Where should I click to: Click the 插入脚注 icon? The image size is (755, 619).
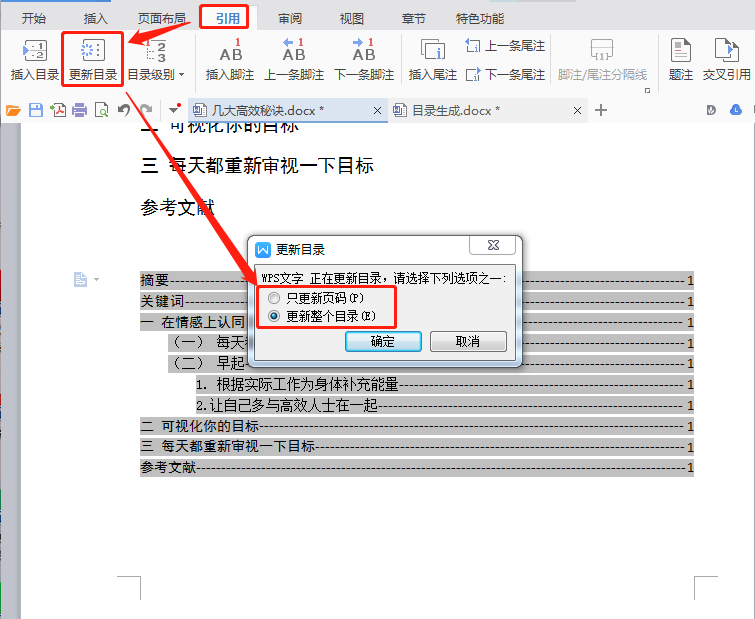pyautogui.click(x=230, y=60)
